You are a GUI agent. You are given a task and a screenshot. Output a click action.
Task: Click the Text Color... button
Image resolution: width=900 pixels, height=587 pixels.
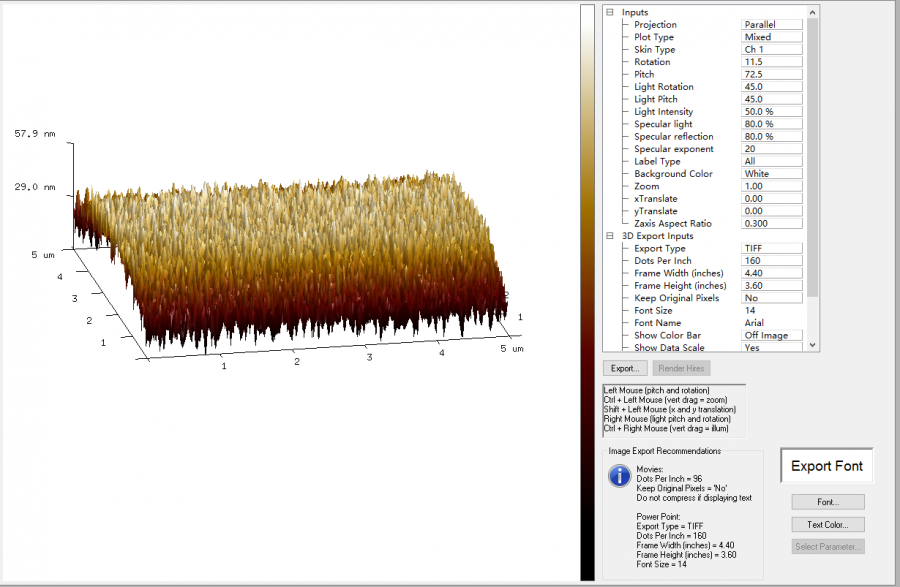pos(827,524)
